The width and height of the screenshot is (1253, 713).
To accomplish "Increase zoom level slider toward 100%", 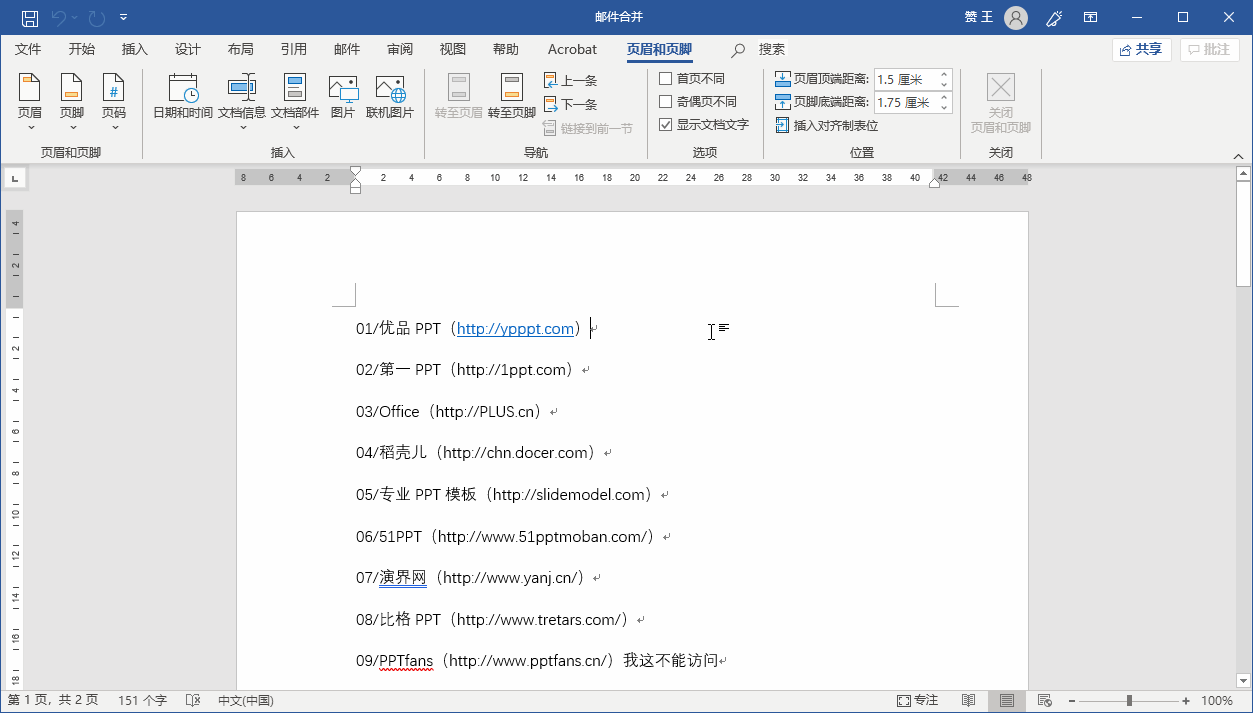I will [1185, 700].
